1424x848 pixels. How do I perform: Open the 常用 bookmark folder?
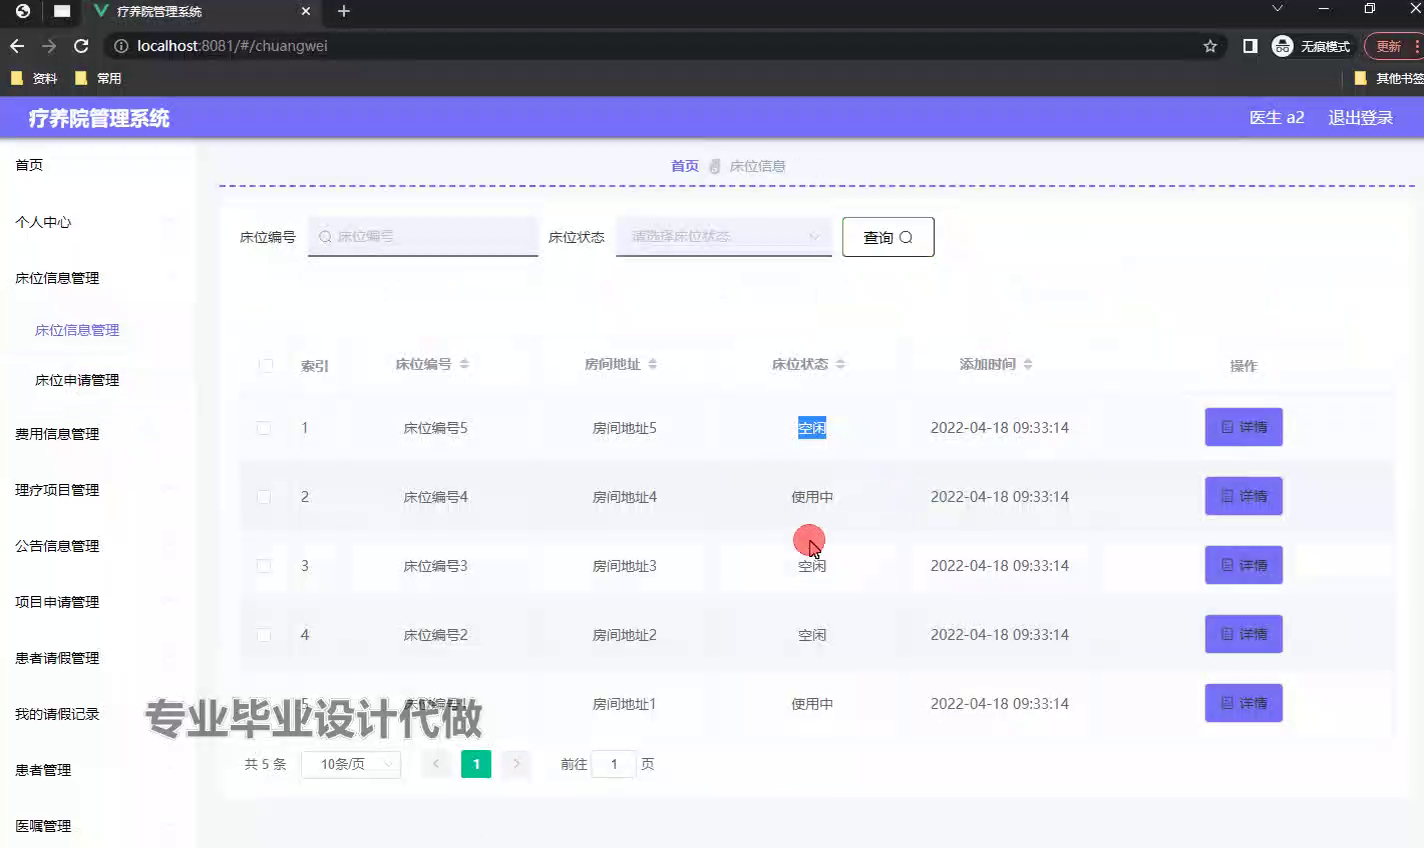(98, 78)
